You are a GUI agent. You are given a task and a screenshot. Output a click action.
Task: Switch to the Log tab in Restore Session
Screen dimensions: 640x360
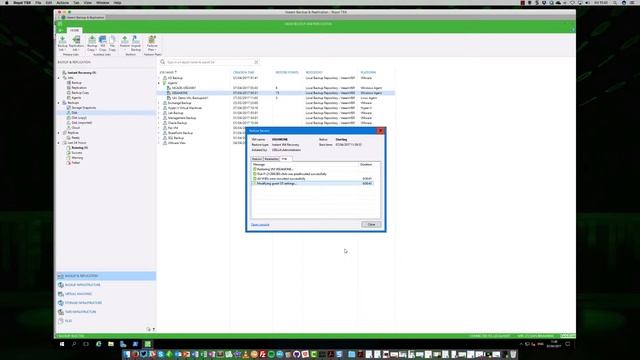pos(285,159)
